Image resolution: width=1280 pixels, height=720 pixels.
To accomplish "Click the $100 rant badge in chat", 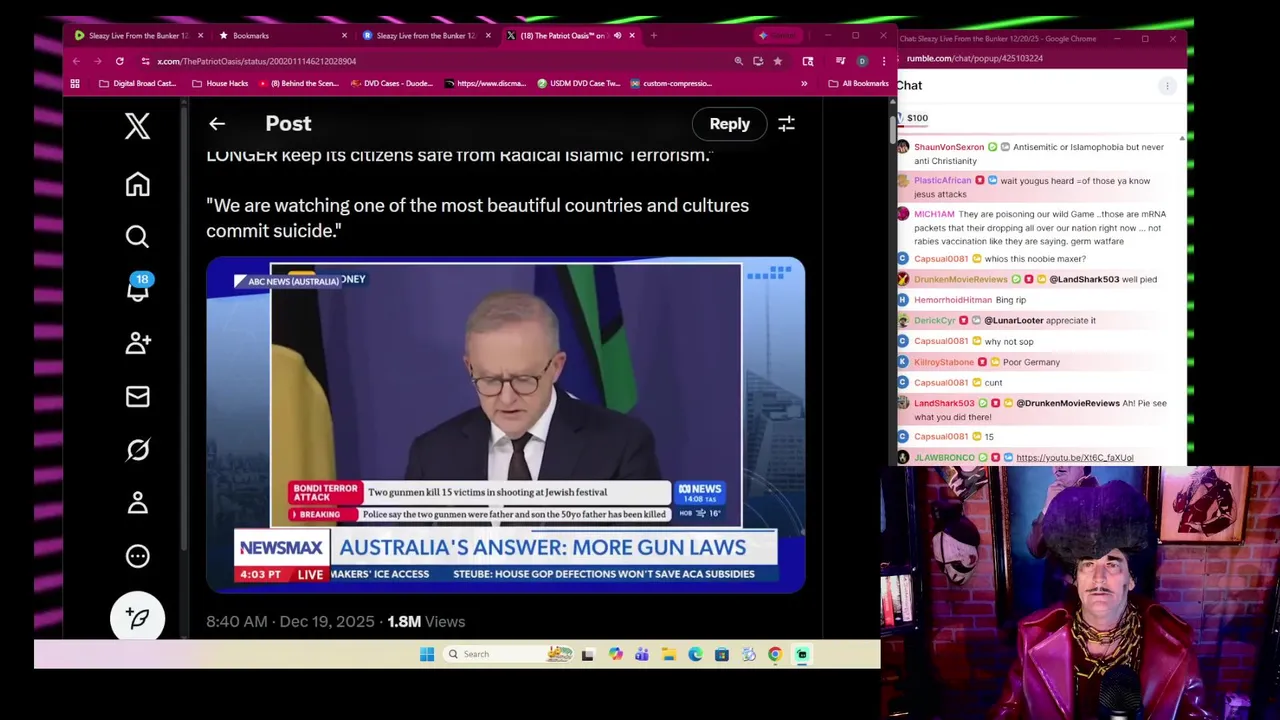I will (x=912, y=118).
